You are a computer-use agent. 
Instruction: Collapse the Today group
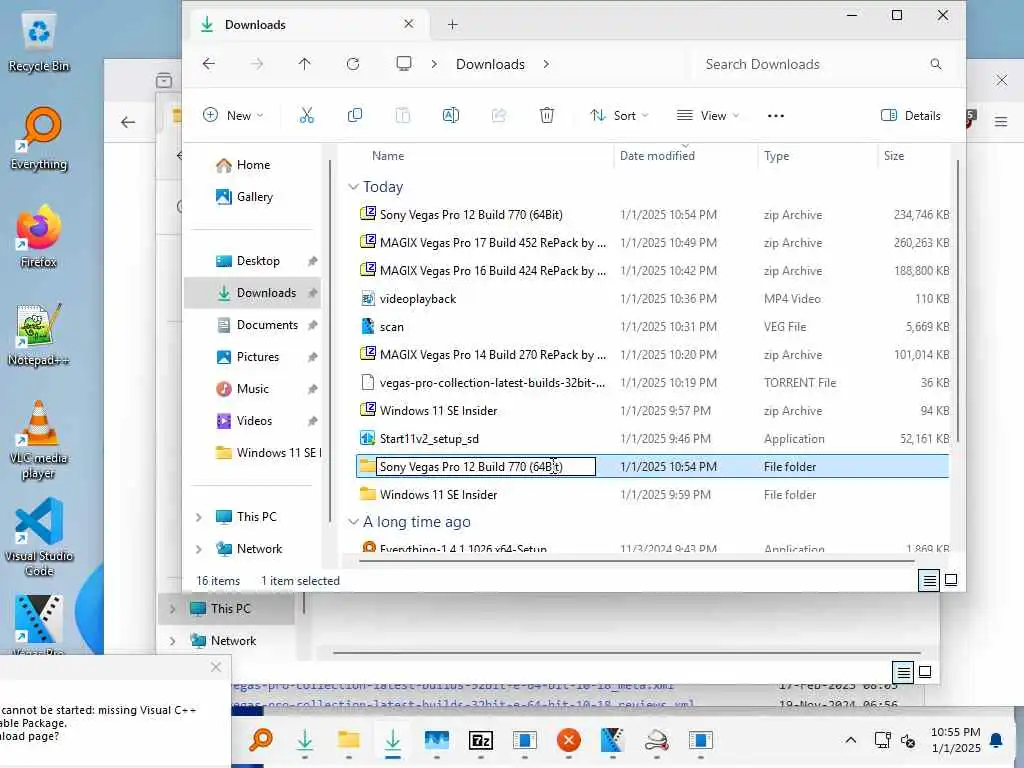click(x=353, y=187)
